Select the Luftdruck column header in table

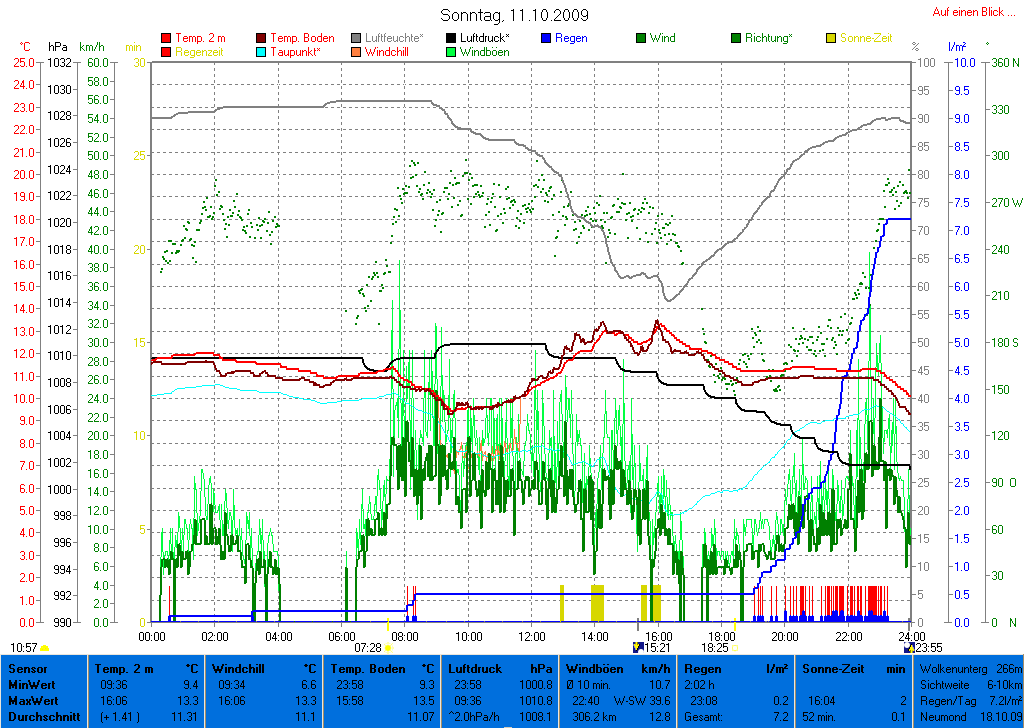(473, 668)
